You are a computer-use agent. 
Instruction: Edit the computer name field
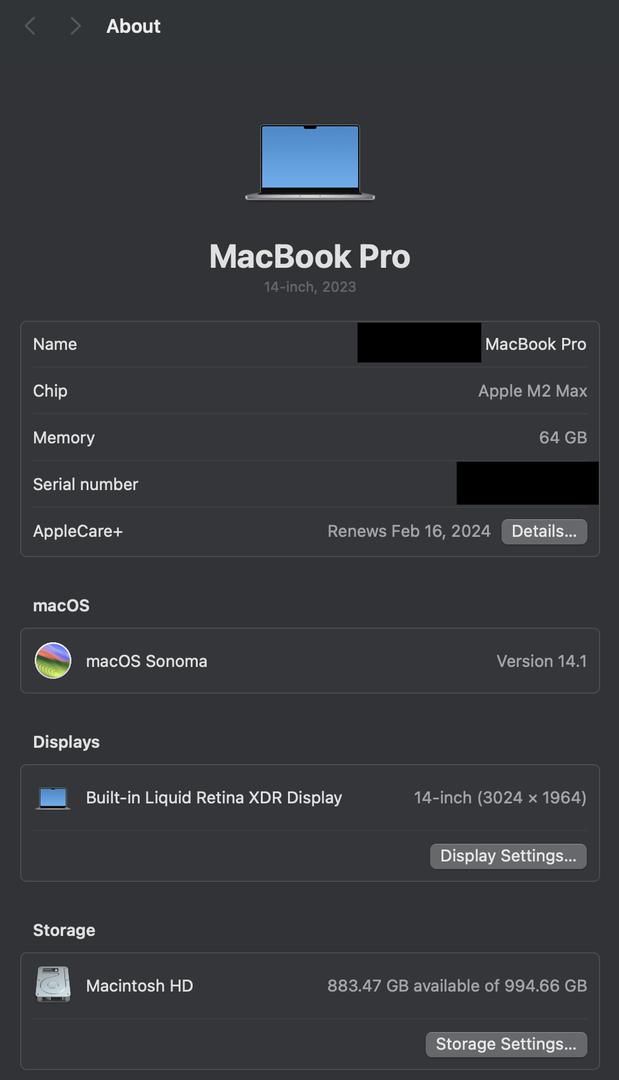[472, 344]
